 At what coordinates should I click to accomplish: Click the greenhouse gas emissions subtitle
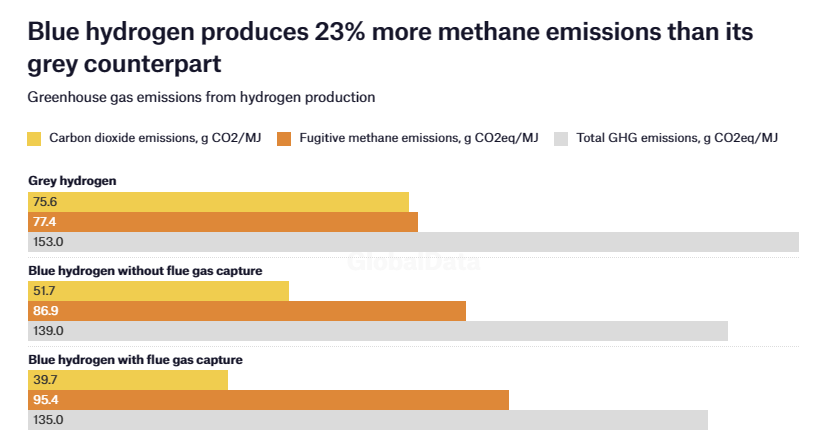coord(201,97)
